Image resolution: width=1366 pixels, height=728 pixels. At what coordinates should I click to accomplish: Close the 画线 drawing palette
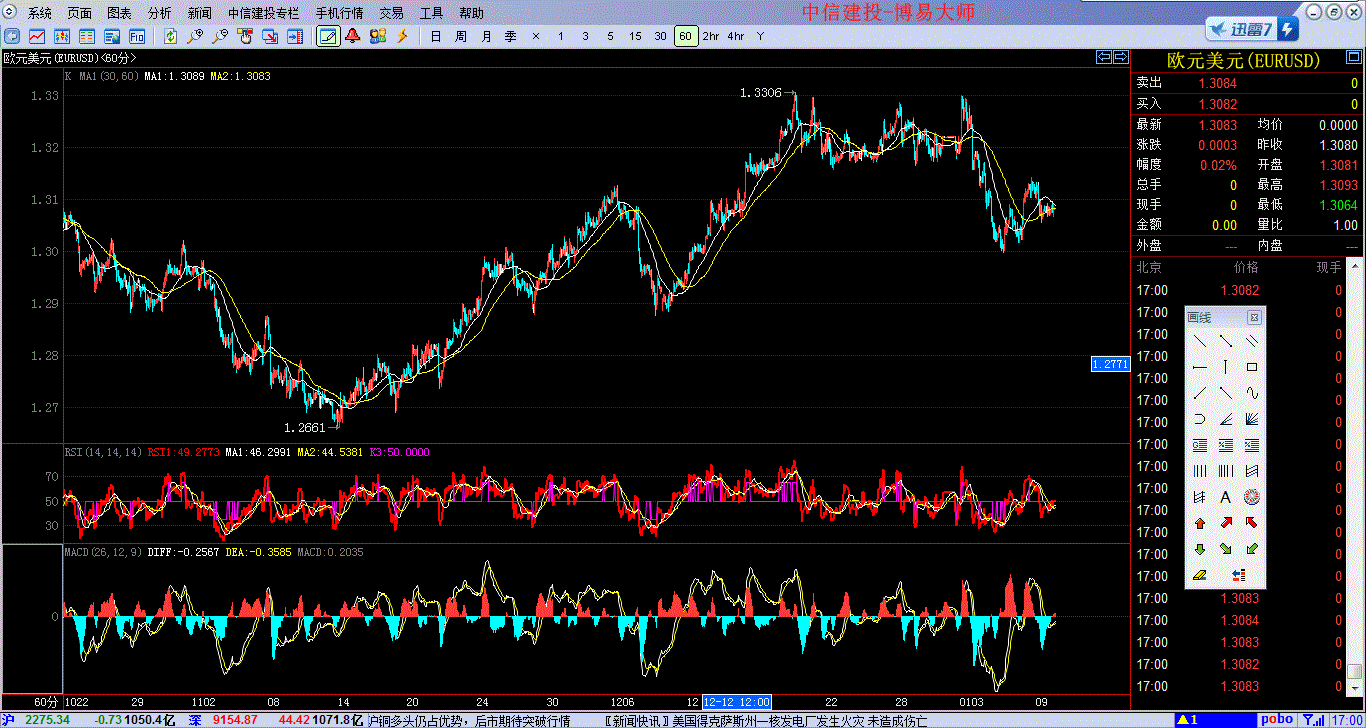point(1254,317)
